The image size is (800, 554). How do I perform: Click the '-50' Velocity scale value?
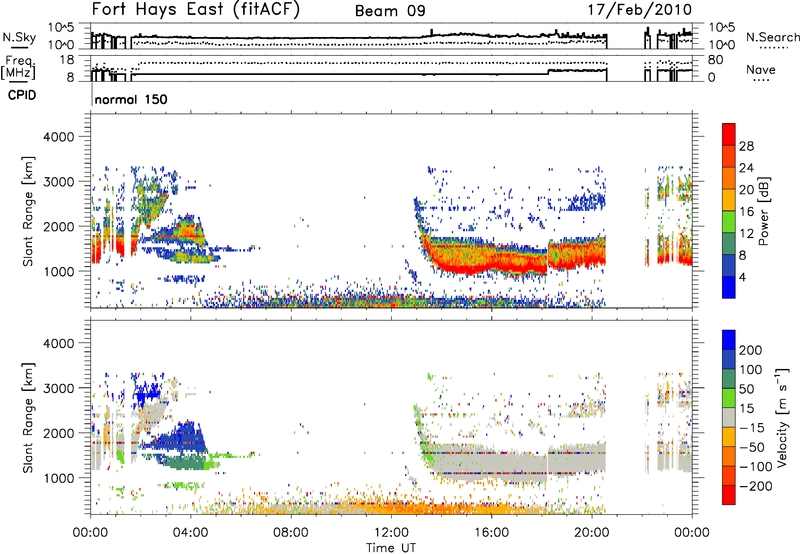tap(753, 447)
